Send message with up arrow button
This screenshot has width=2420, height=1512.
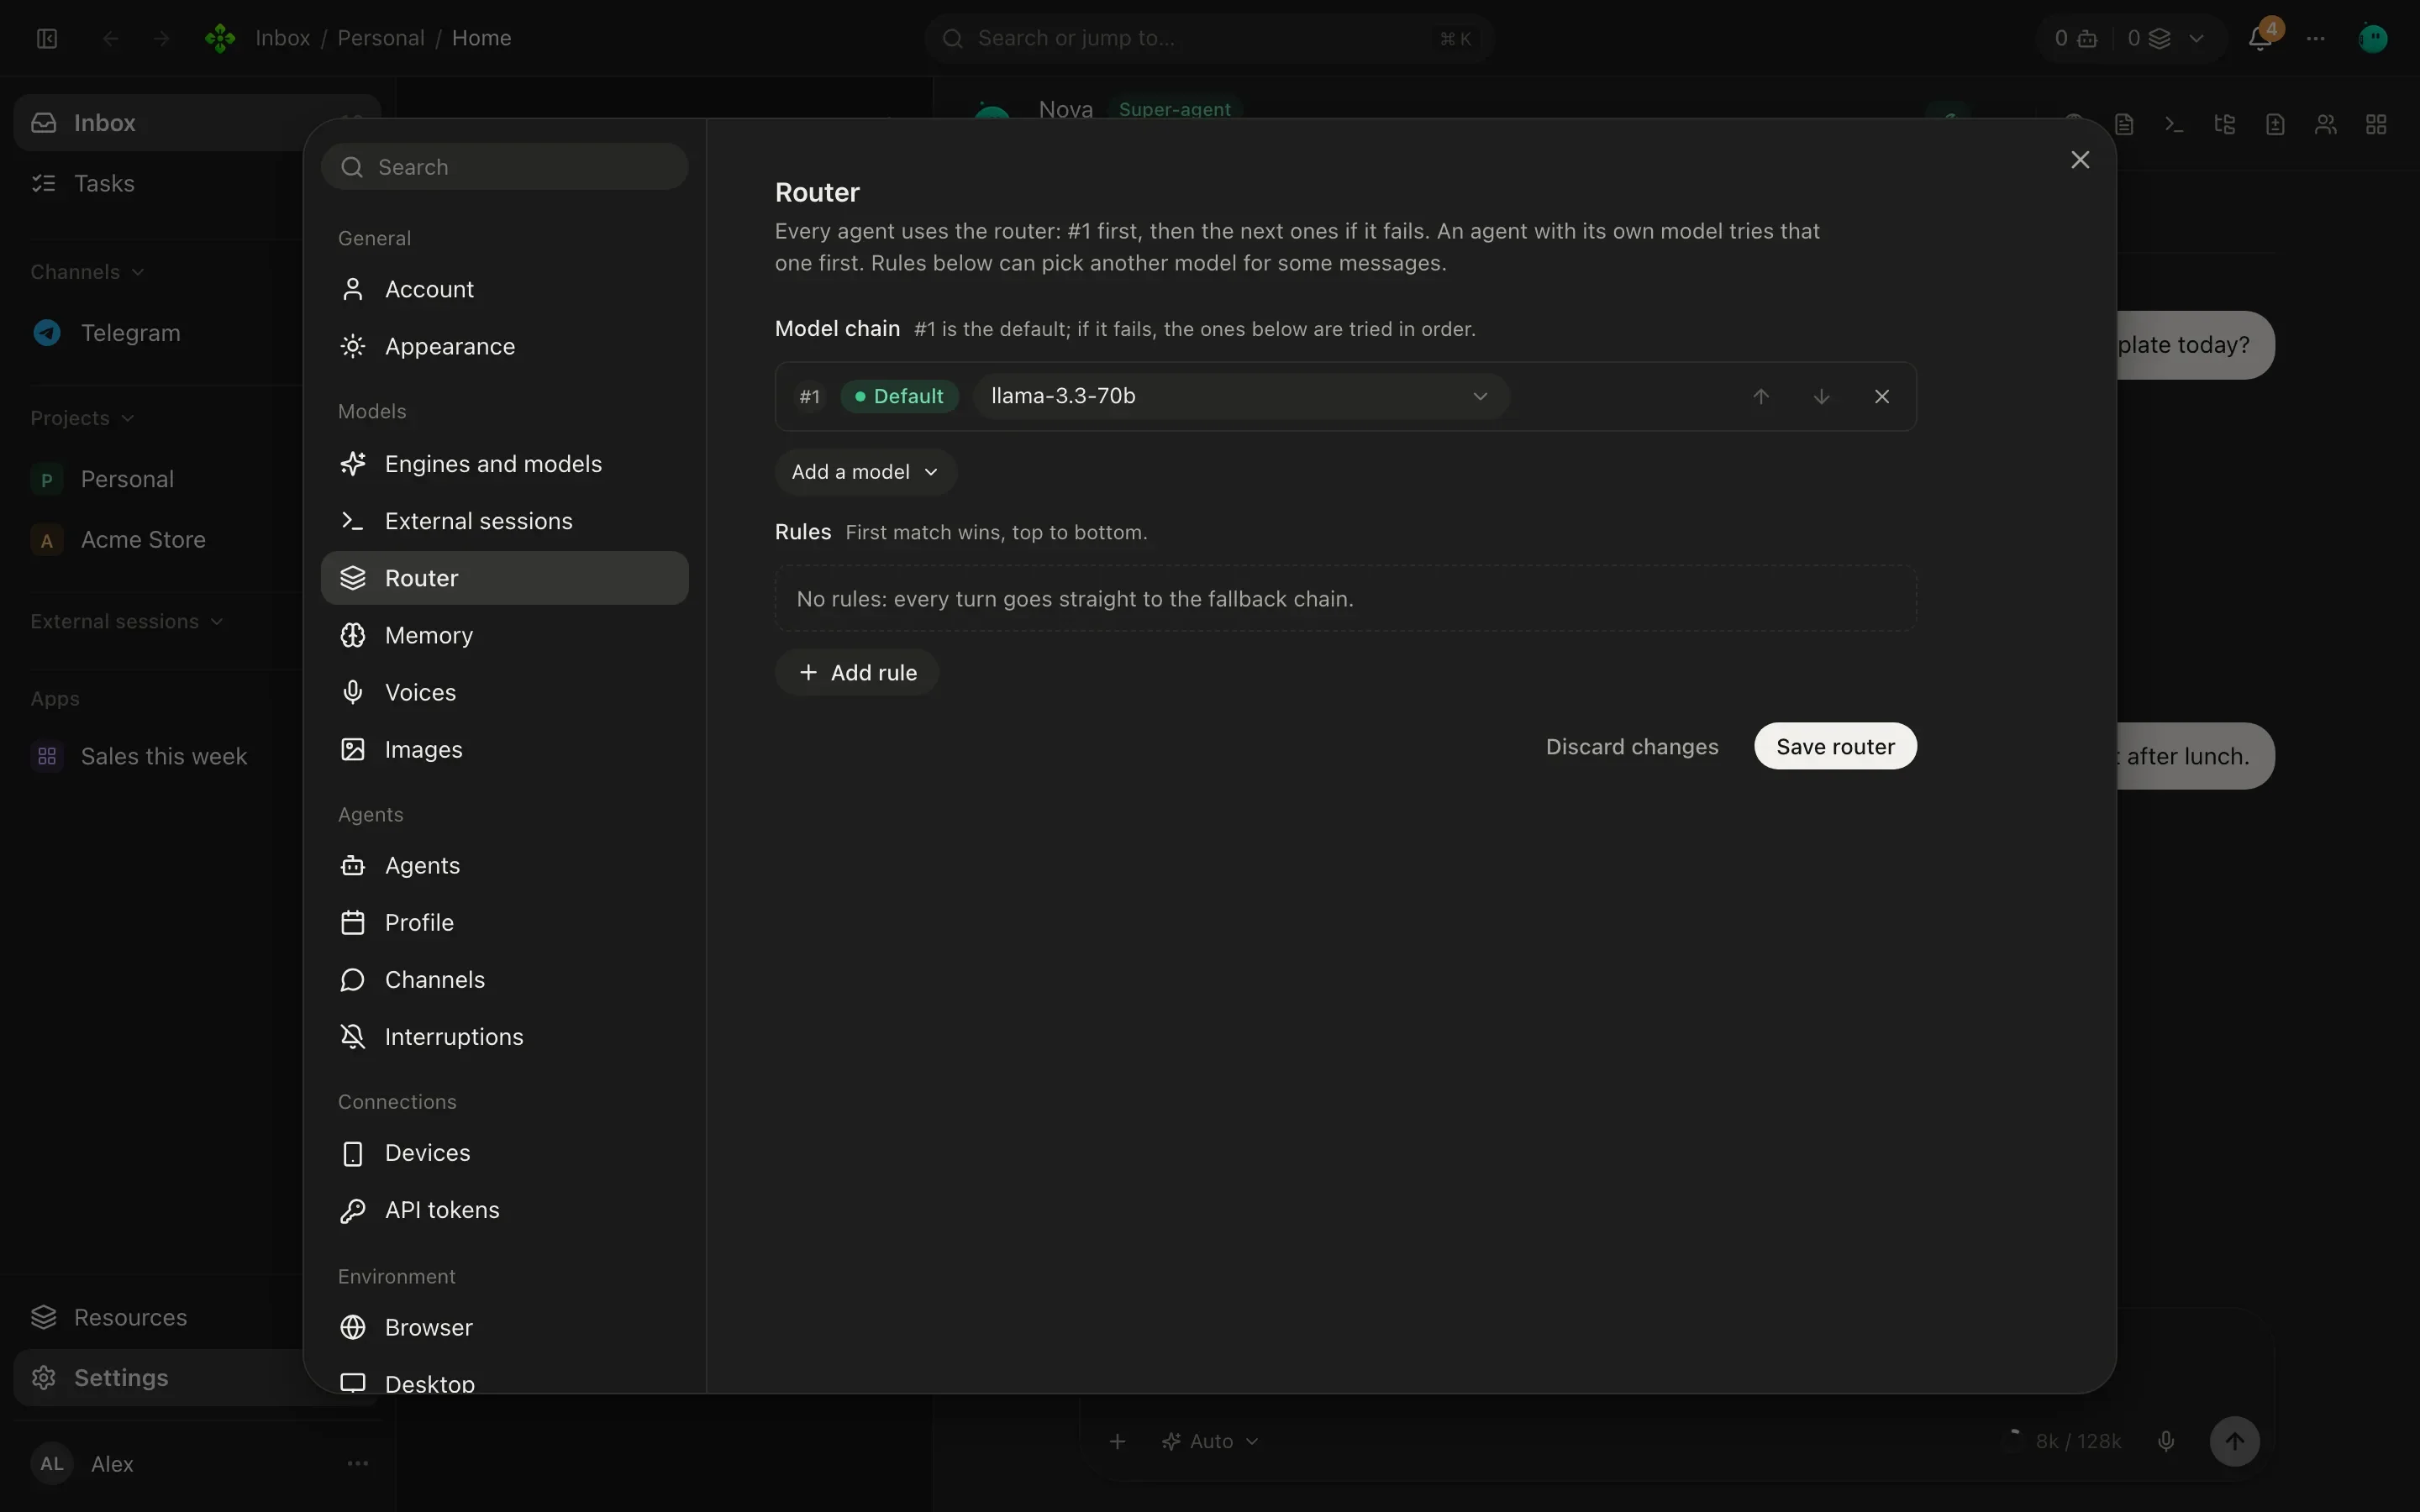(2235, 1441)
